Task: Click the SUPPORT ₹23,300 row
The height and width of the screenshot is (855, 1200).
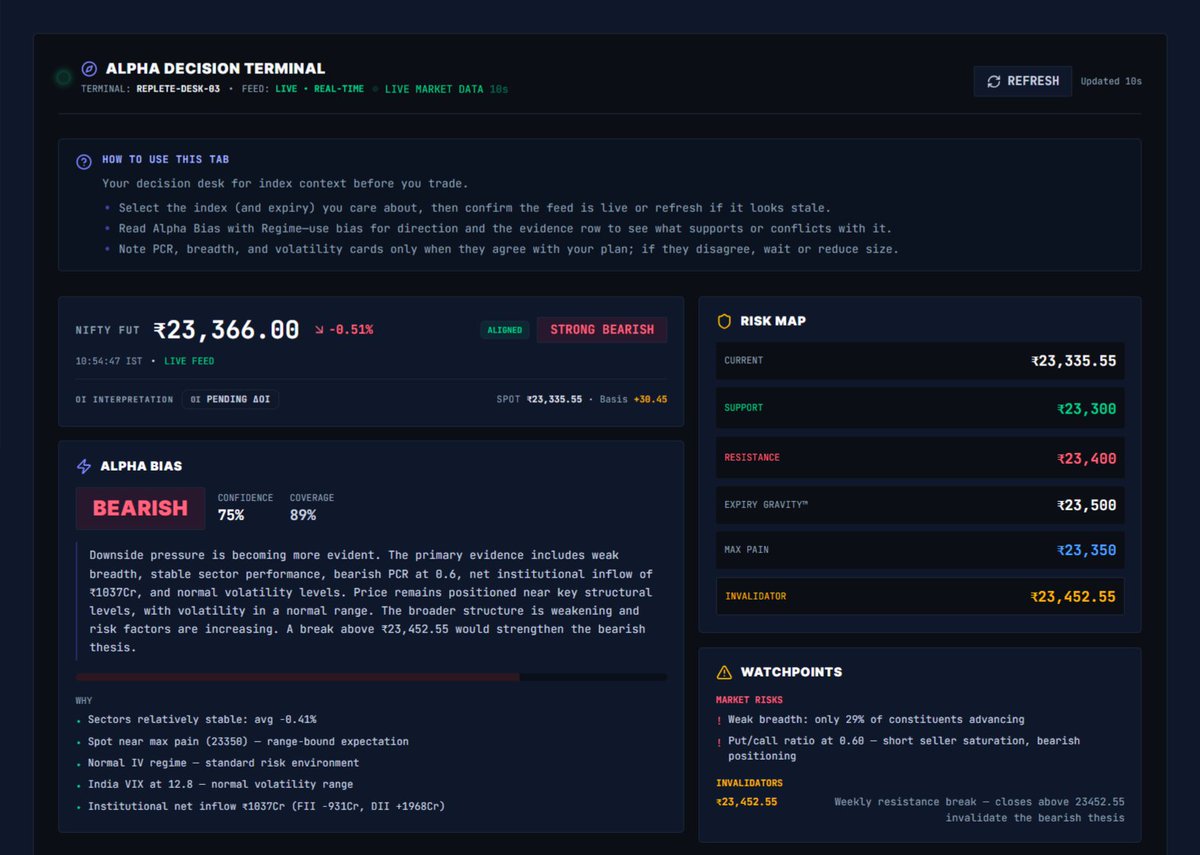Action: tap(920, 408)
